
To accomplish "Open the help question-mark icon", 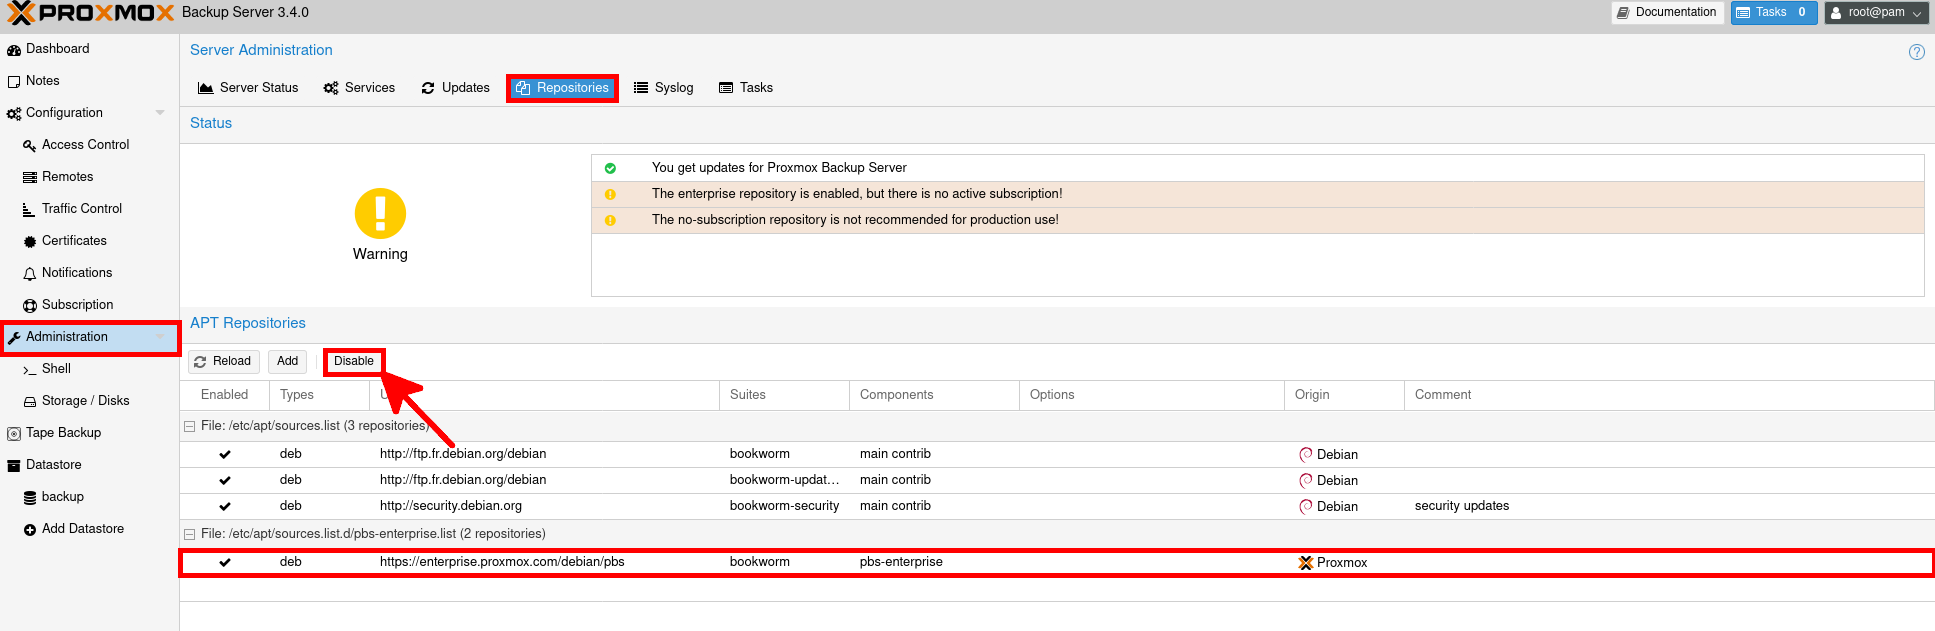I will [1916, 52].
